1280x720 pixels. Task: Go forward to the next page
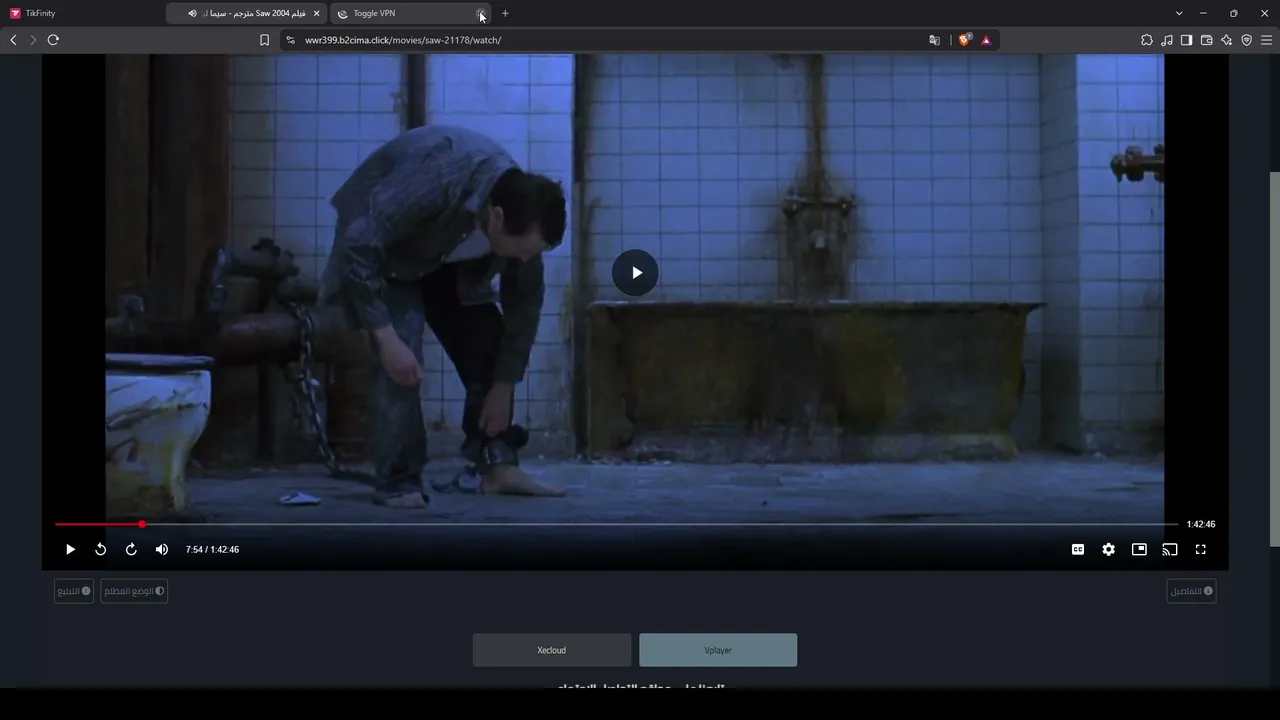coord(33,40)
